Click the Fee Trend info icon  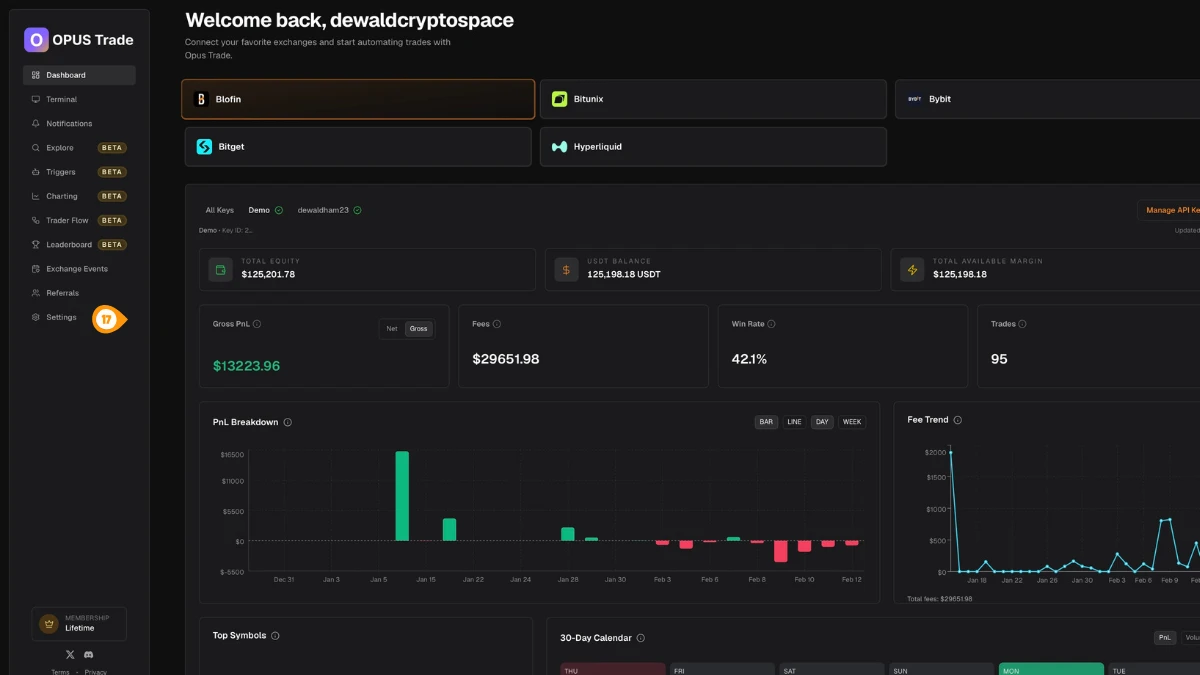tap(958, 420)
